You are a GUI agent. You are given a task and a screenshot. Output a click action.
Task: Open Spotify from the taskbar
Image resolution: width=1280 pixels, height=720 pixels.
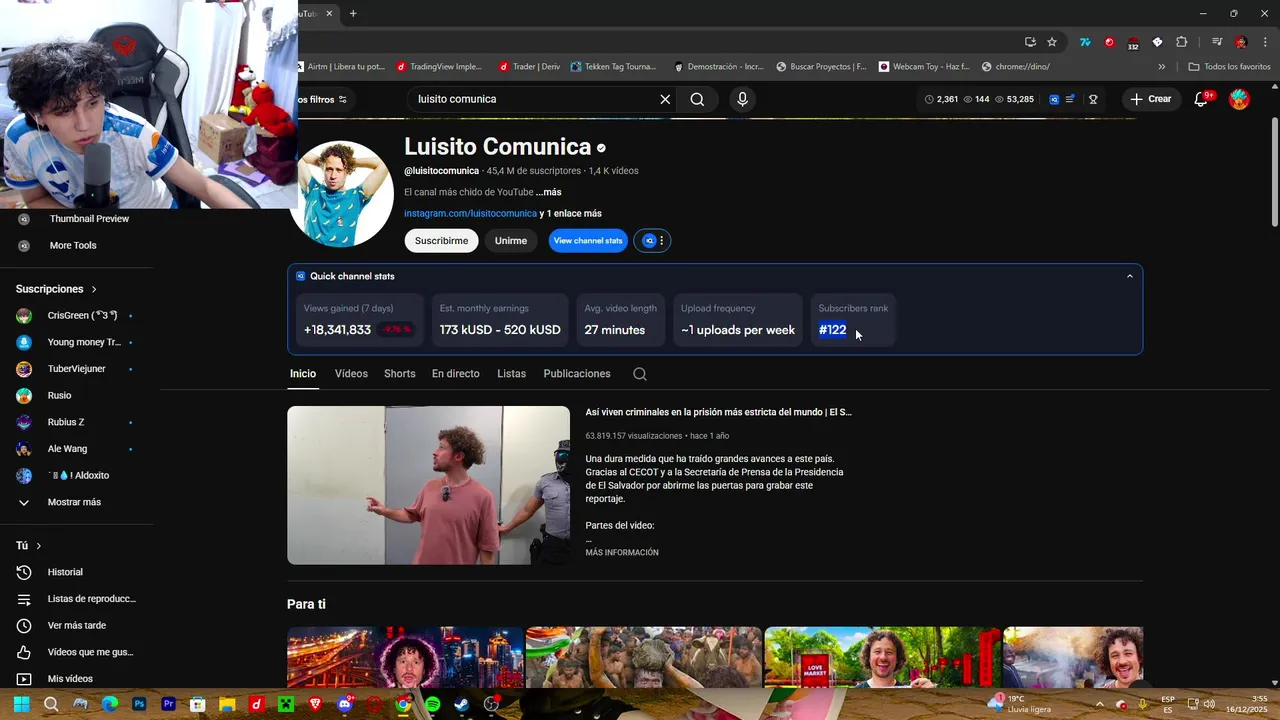432,704
